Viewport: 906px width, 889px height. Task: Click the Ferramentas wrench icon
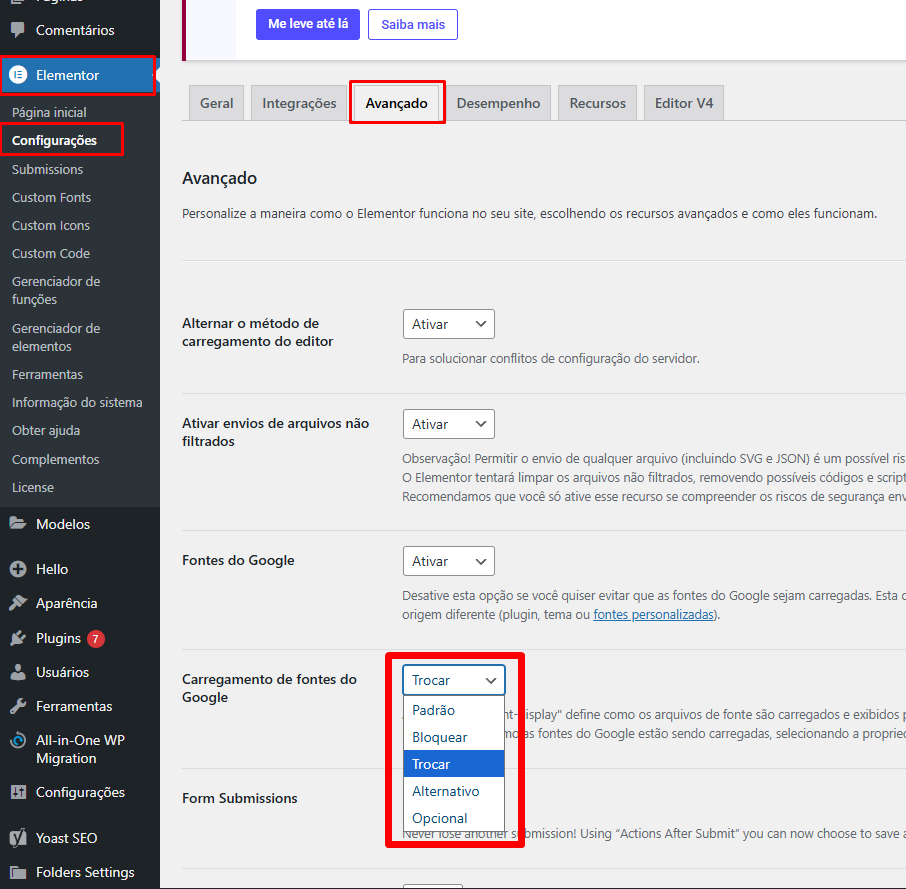[x=18, y=706]
